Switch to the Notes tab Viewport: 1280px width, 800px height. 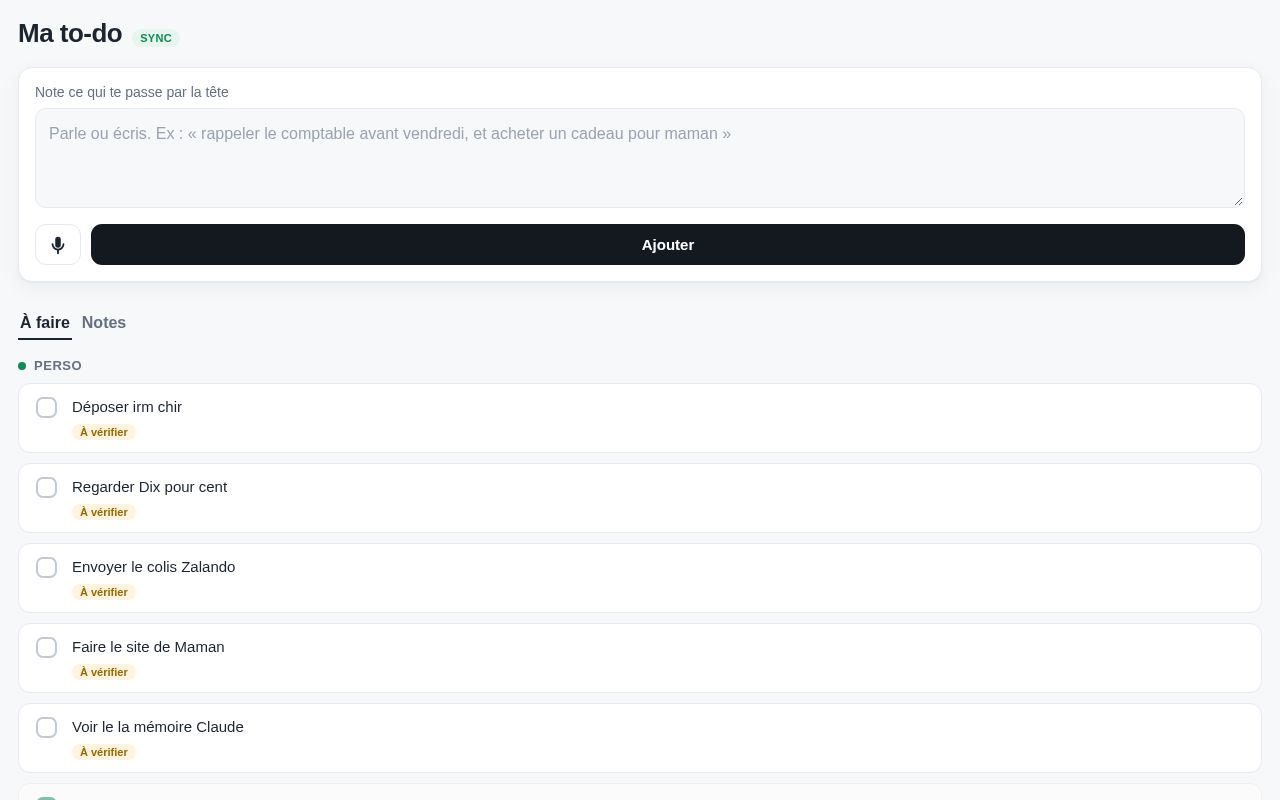[x=104, y=323]
